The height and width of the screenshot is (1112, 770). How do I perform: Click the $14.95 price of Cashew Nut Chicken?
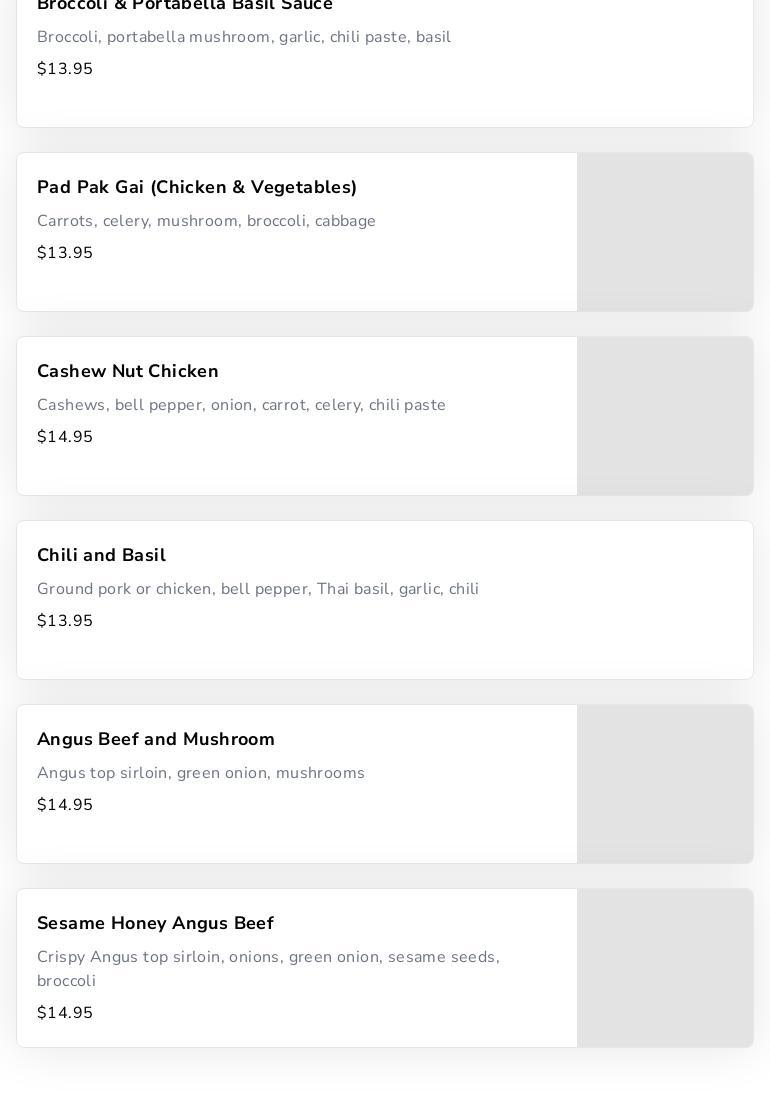[65, 438]
